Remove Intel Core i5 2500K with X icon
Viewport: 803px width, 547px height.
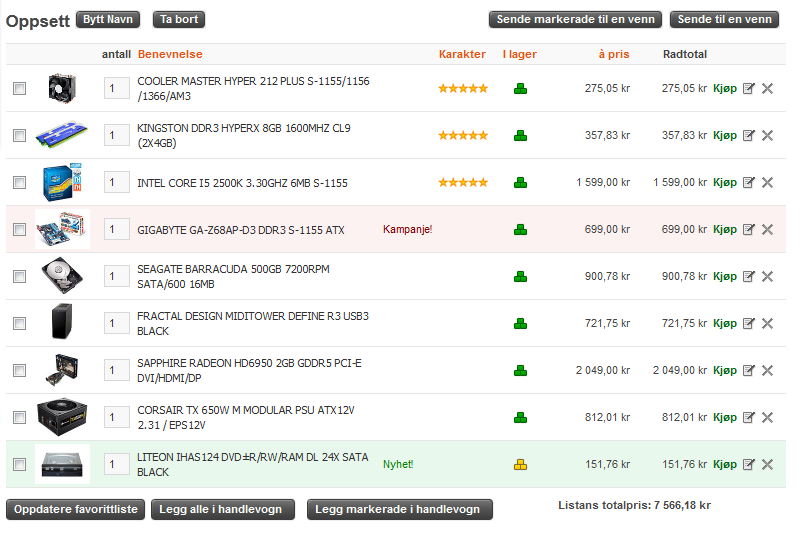pos(767,183)
